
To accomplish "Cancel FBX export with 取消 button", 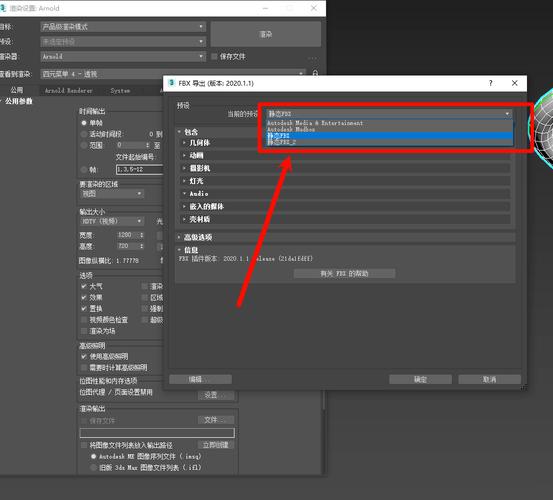I will pos(490,379).
